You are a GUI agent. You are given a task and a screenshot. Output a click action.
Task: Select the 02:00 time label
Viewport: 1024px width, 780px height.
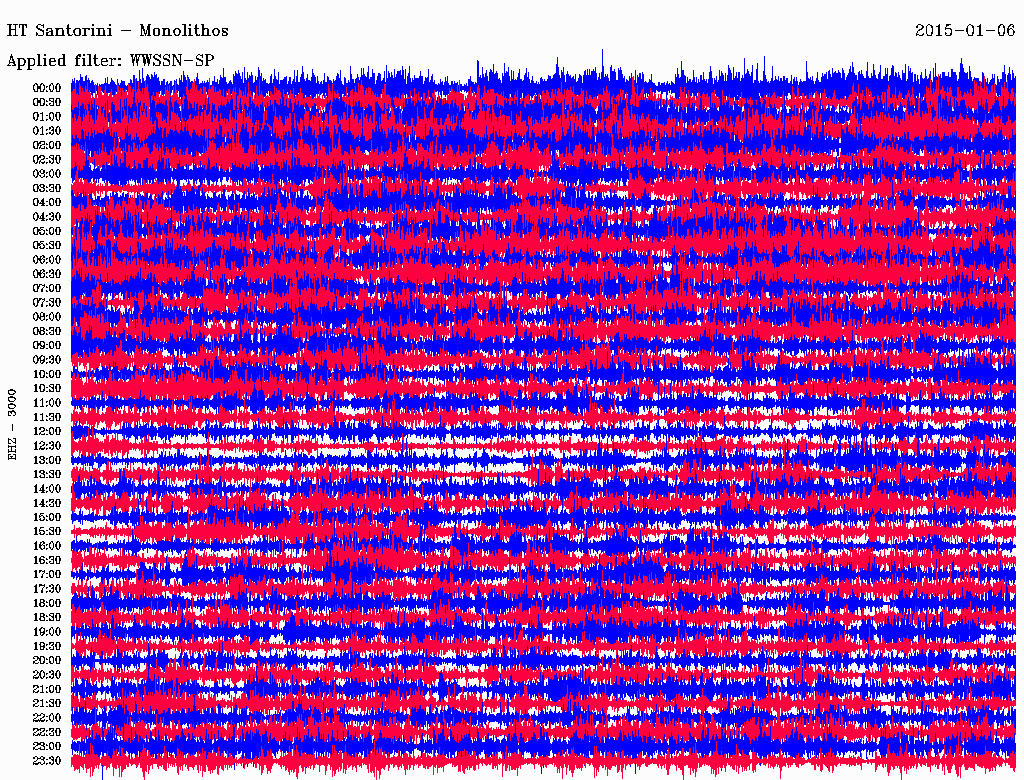click(47, 145)
